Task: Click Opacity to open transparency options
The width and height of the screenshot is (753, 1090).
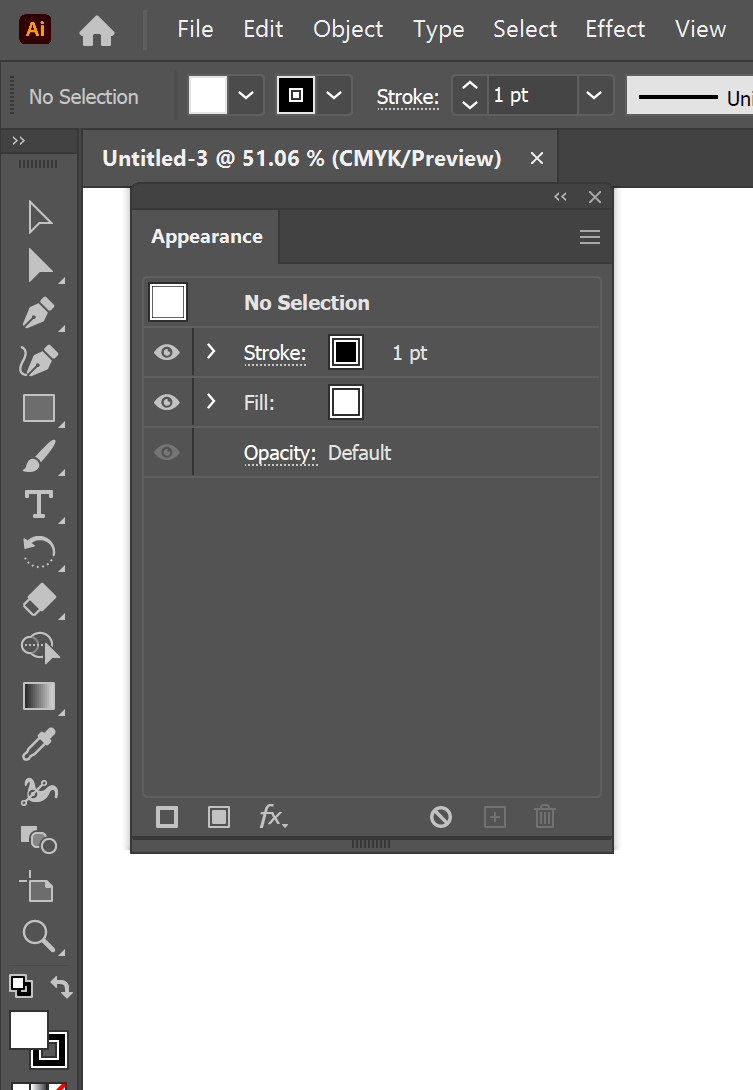Action: (x=280, y=452)
